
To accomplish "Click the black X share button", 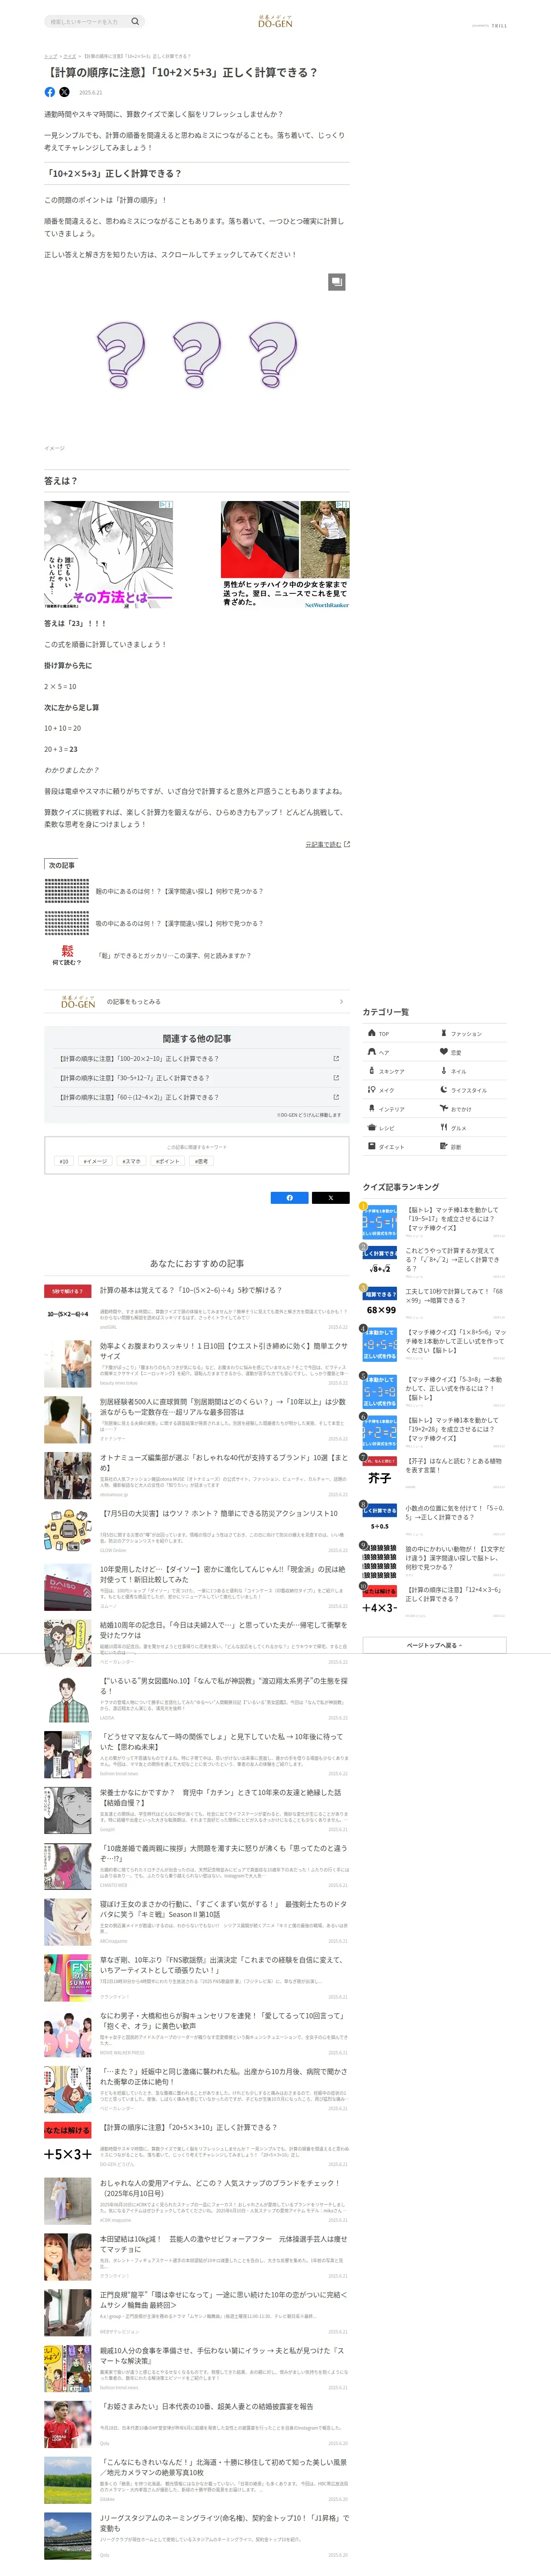I will click(331, 1197).
